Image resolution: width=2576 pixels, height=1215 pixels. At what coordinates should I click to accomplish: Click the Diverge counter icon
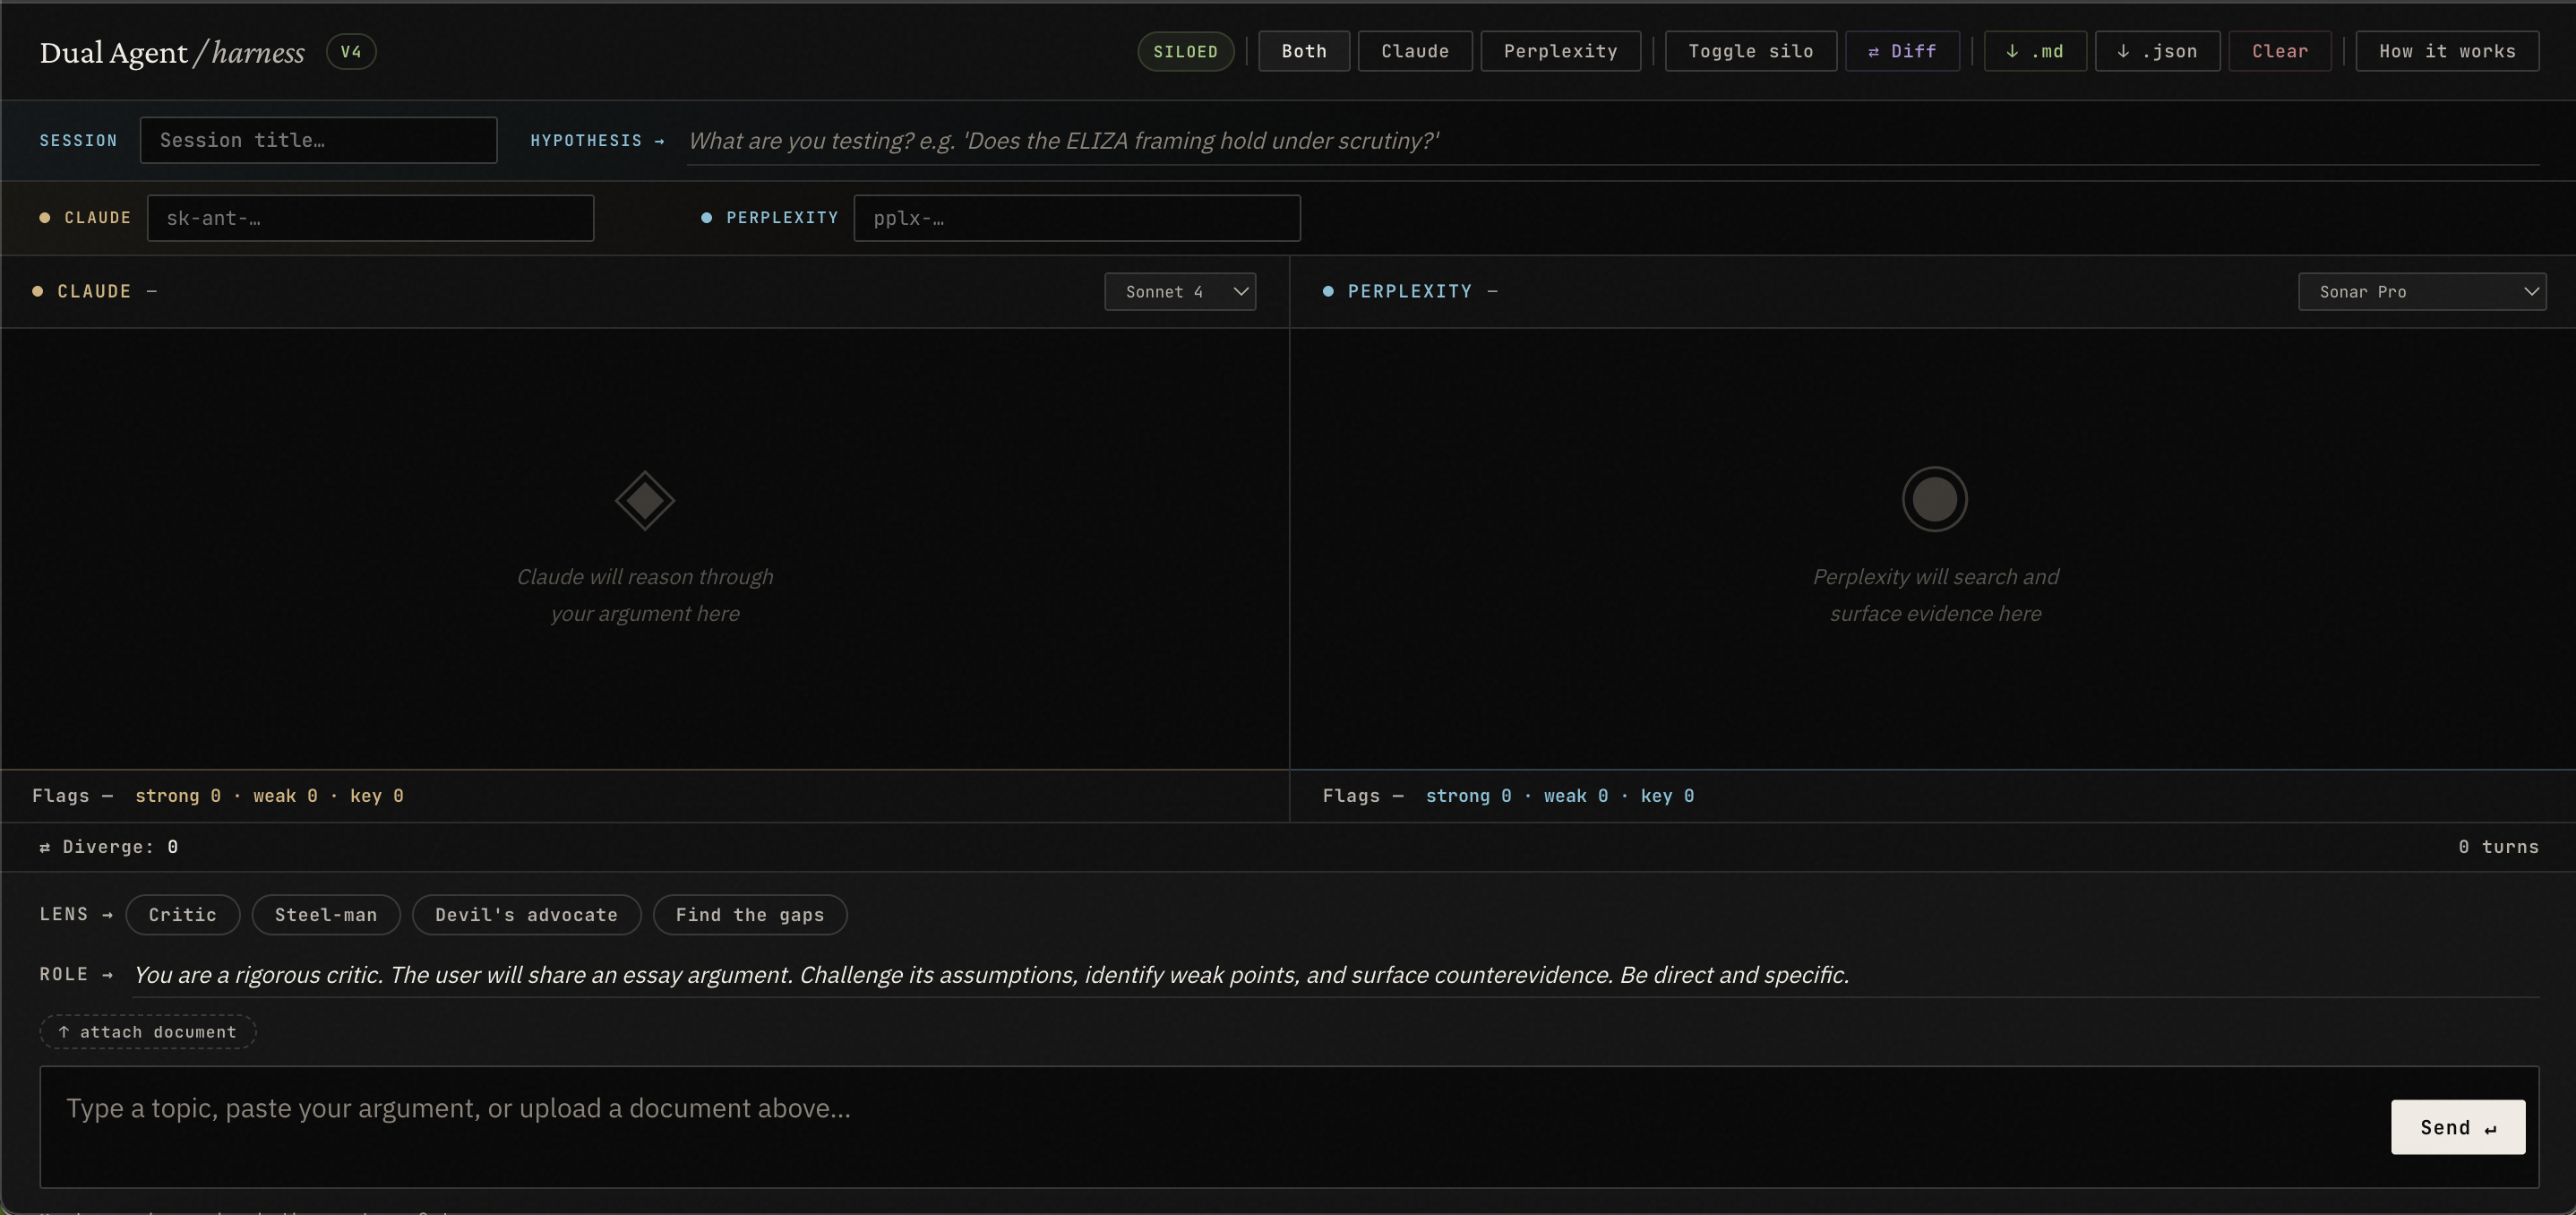tap(46, 847)
